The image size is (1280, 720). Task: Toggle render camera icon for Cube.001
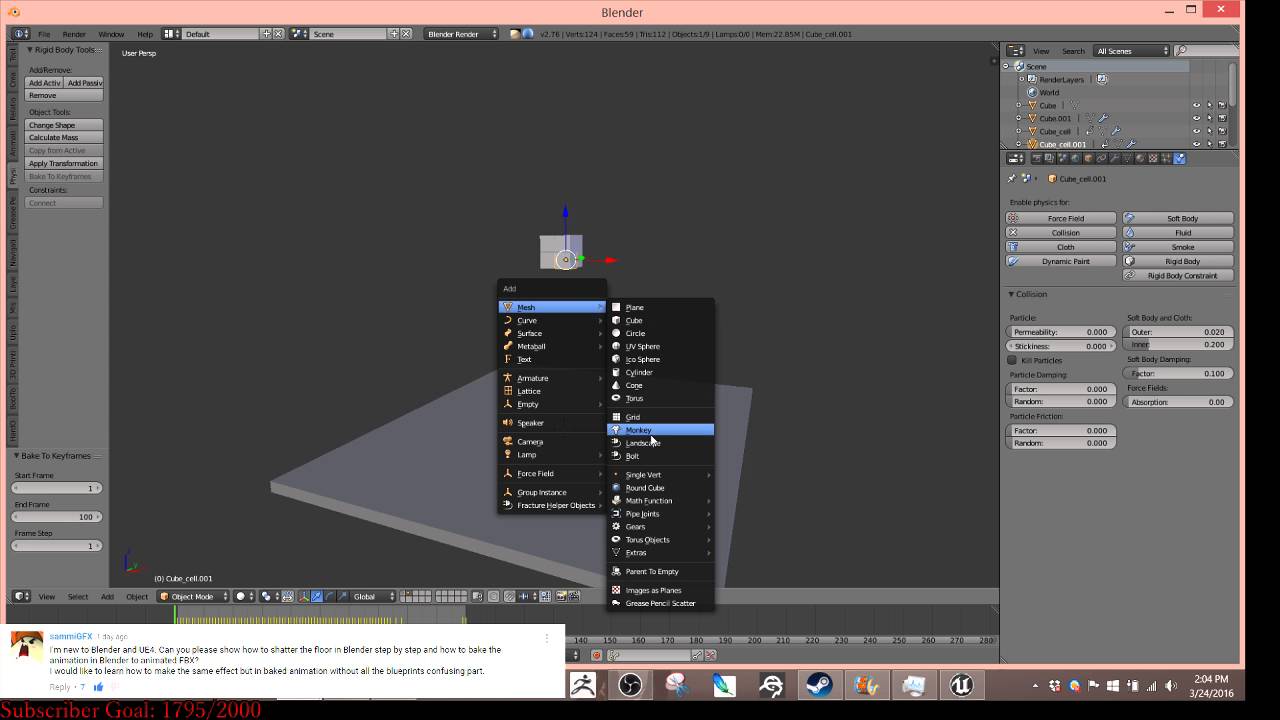pos(1222,118)
